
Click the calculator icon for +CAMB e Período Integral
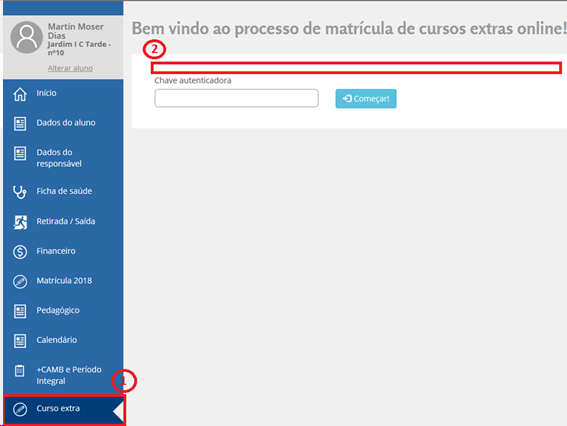click(20, 371)
